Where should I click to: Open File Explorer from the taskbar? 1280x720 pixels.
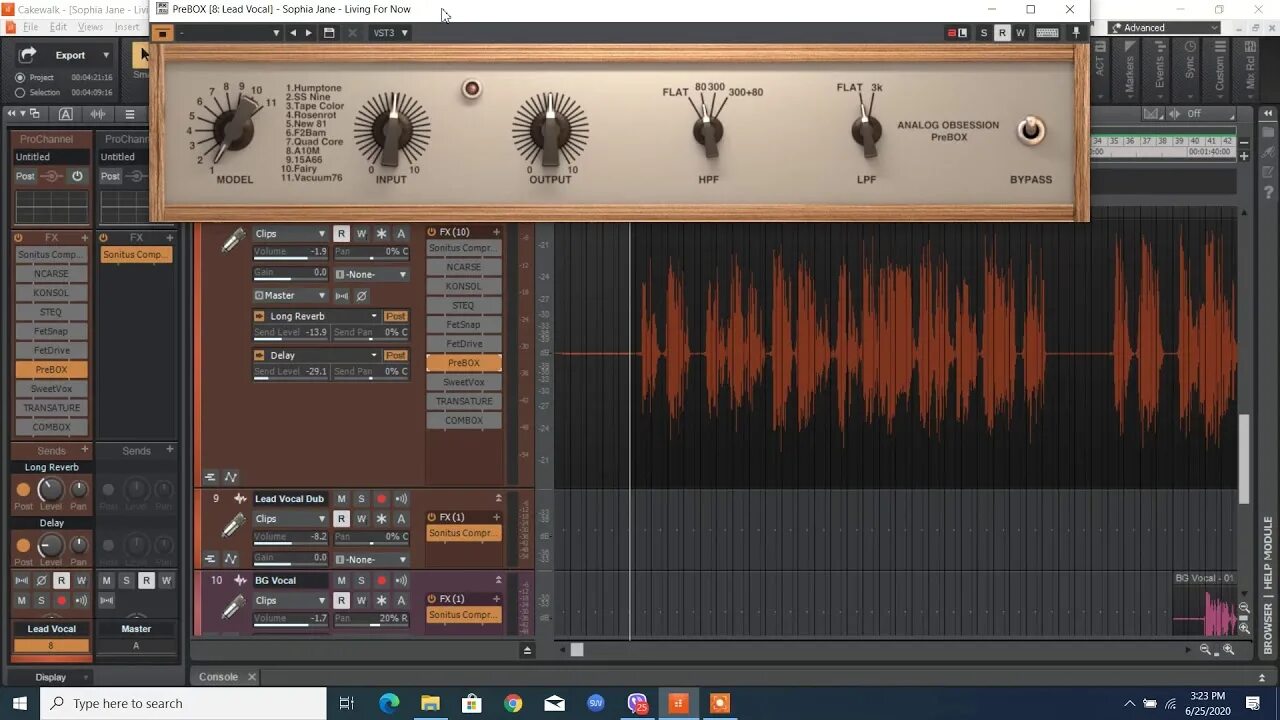coord(430,703)
